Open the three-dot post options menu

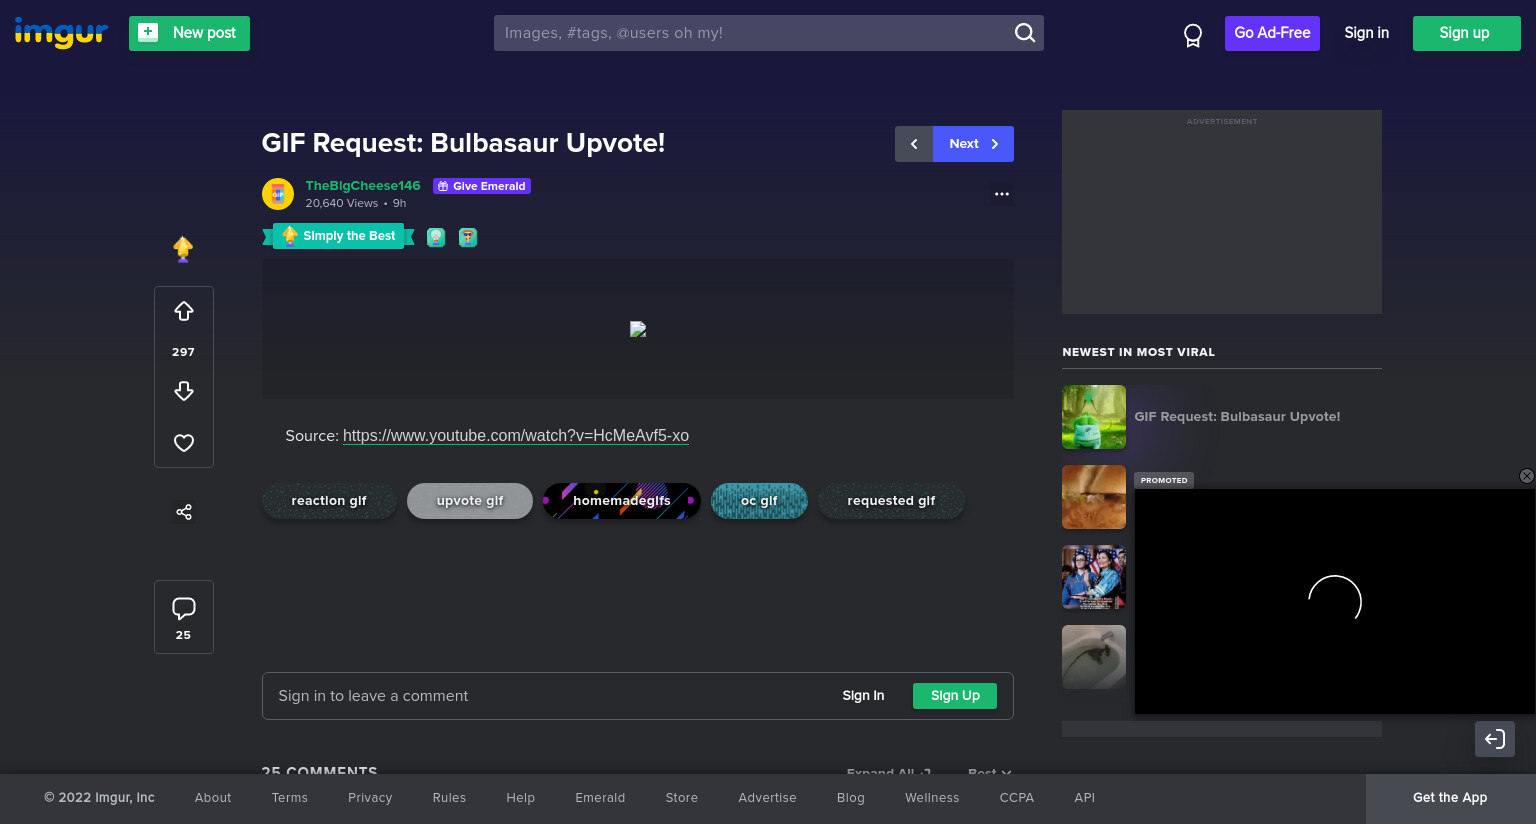click(1002, 194)
